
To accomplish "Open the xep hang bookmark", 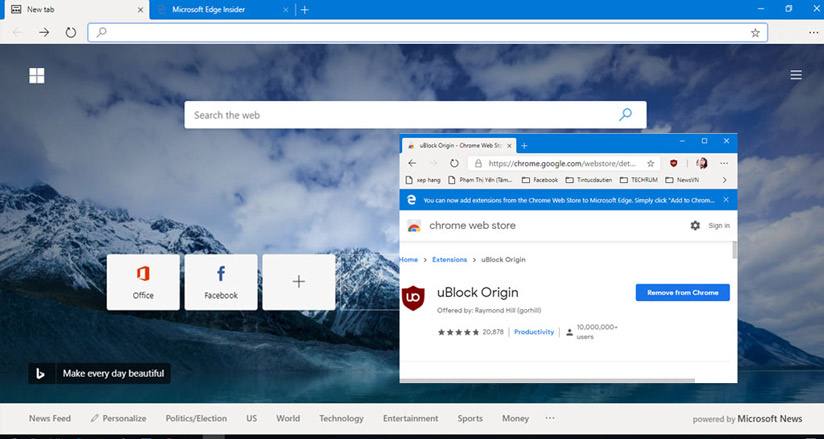I will 423,180.
